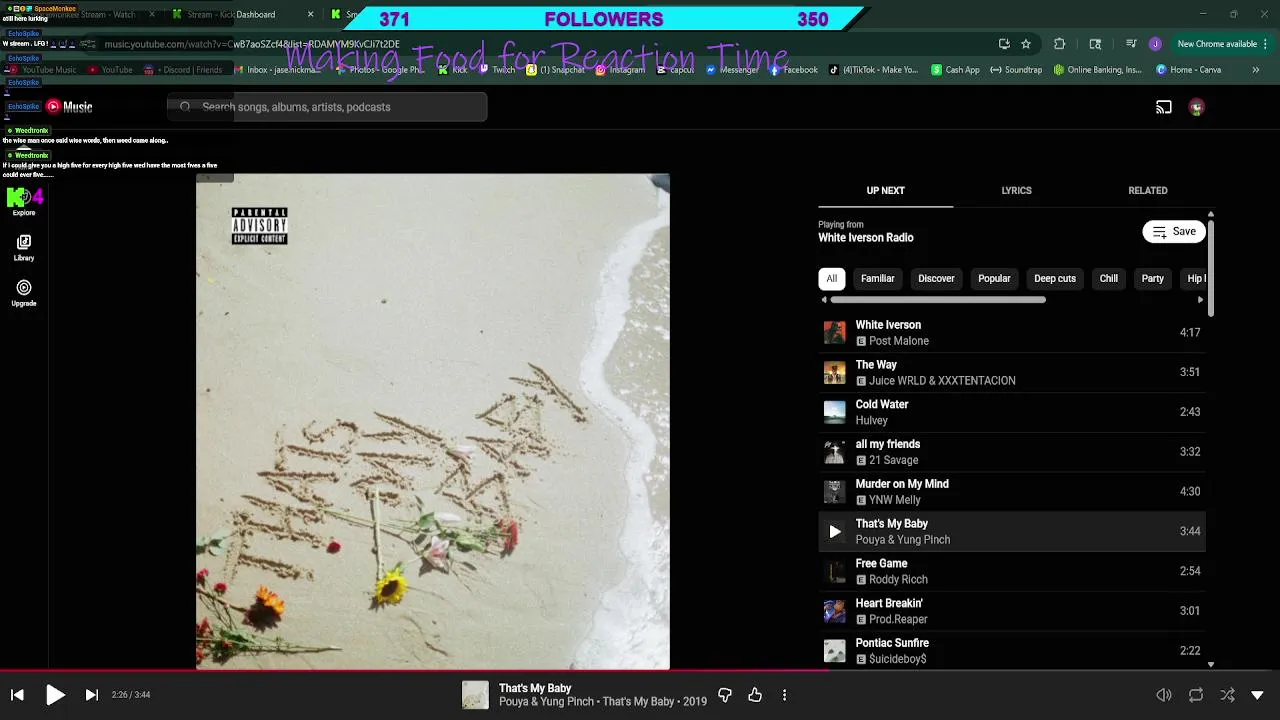Save the White Iverson Radio queue
This screenshot has width=1280, height=720.
click(1174, 231)
